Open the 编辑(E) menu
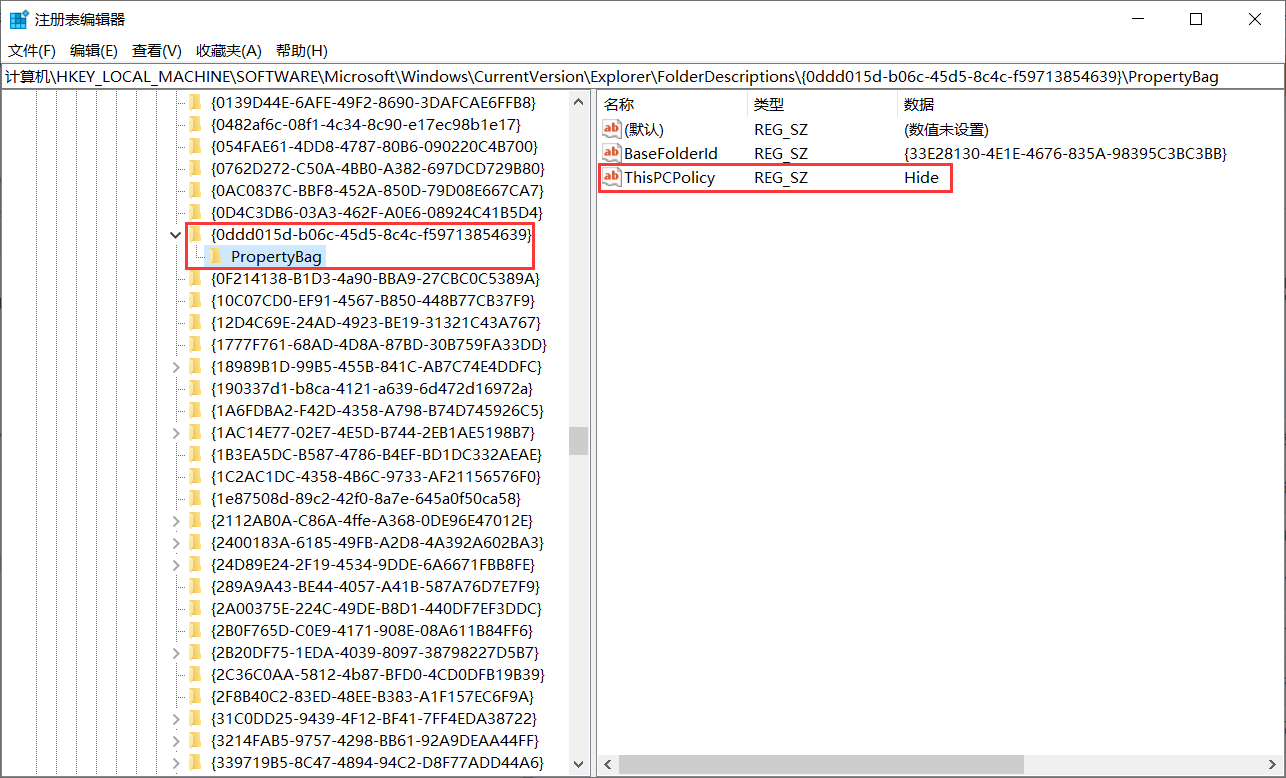The width and height of the screenshot is (1286, 778). coord(94,51)
